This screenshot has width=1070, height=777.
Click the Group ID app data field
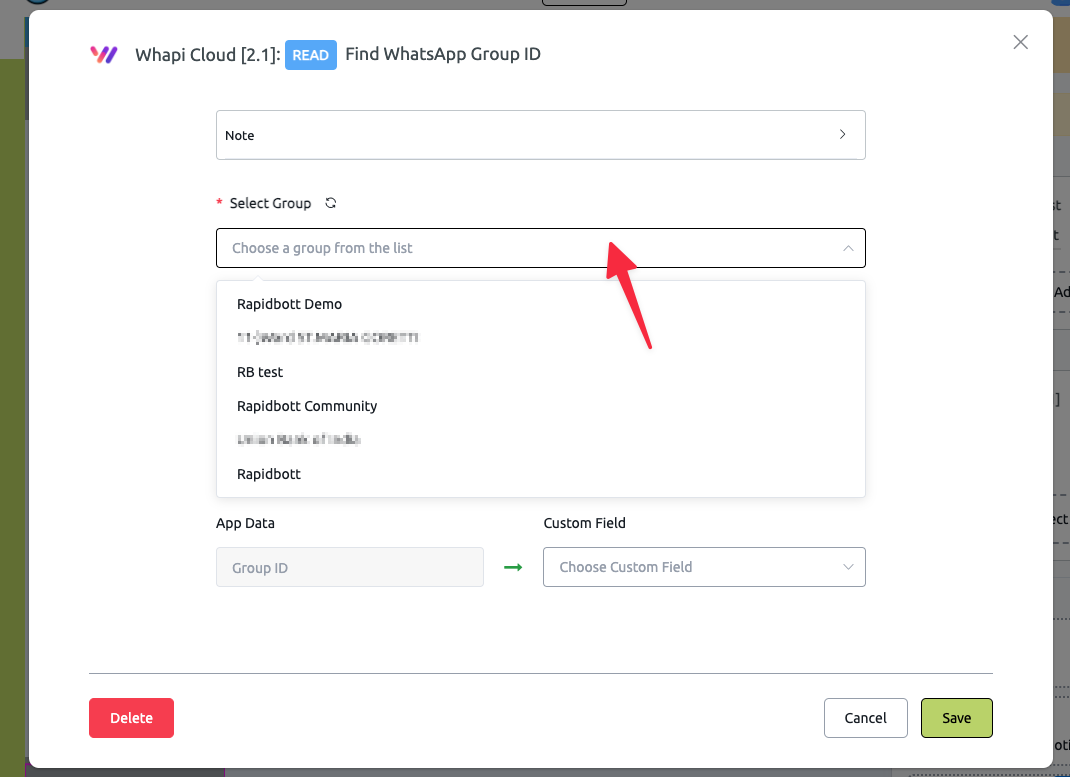[x=349, y=567]
